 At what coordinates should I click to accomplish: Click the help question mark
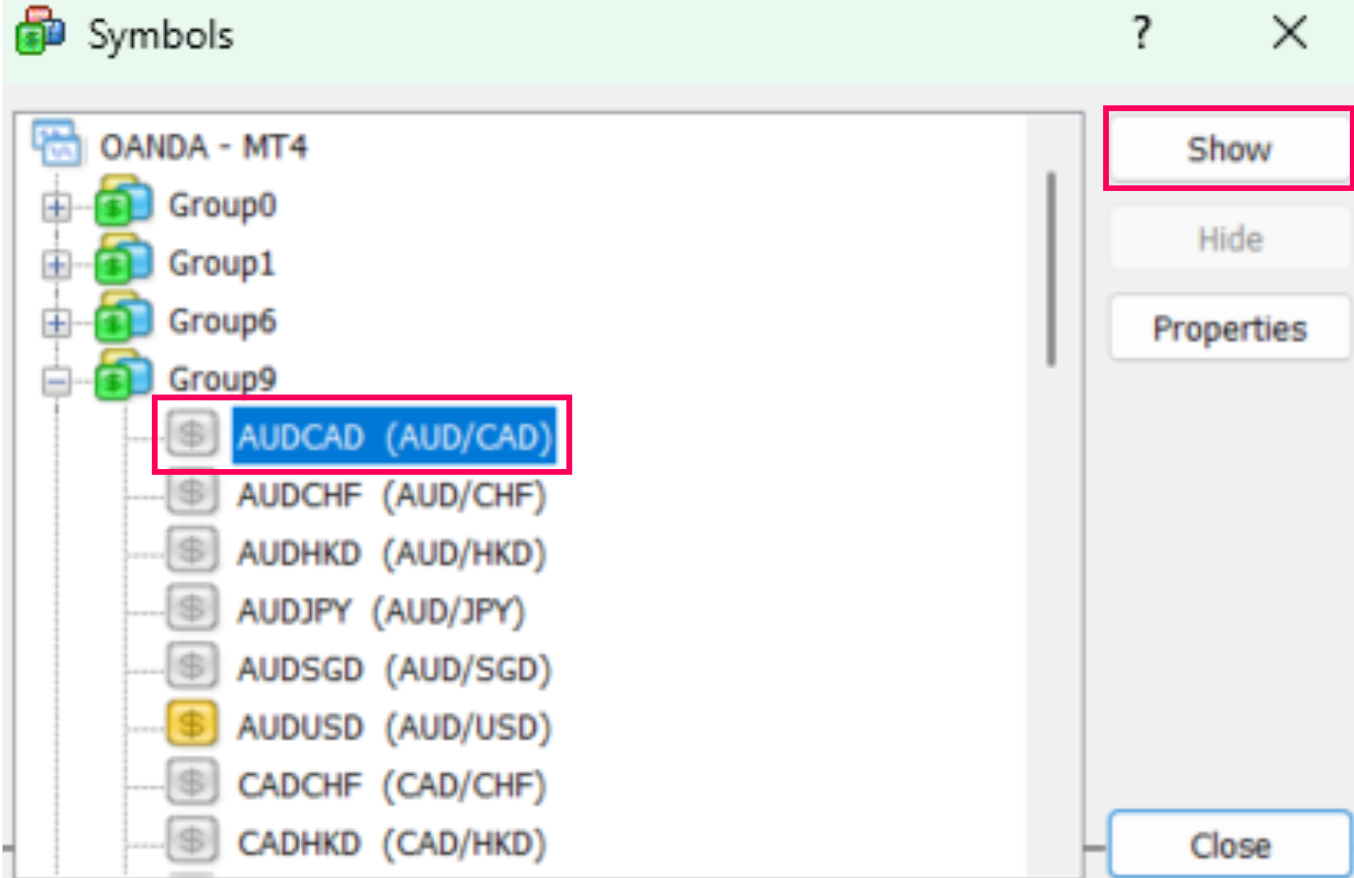(x=1140, y=33)
